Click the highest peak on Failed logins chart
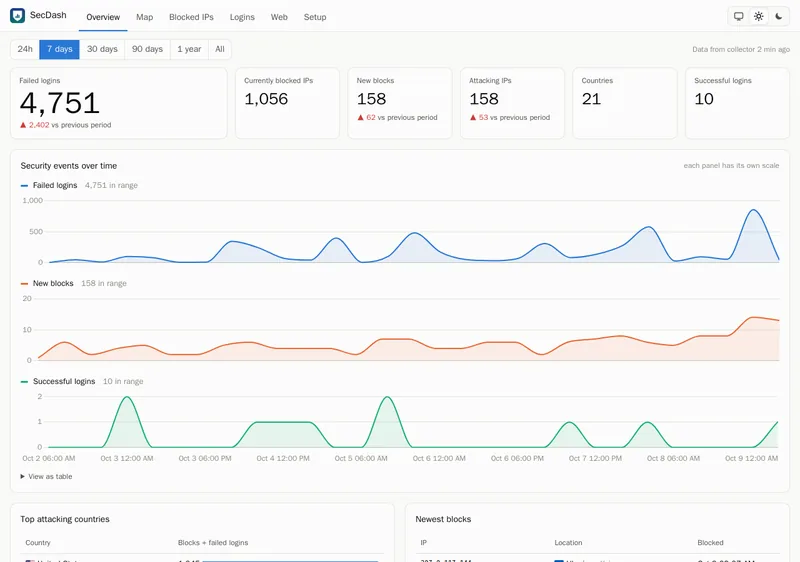This screenshot has height=562, width=800. tap(754, 210)
